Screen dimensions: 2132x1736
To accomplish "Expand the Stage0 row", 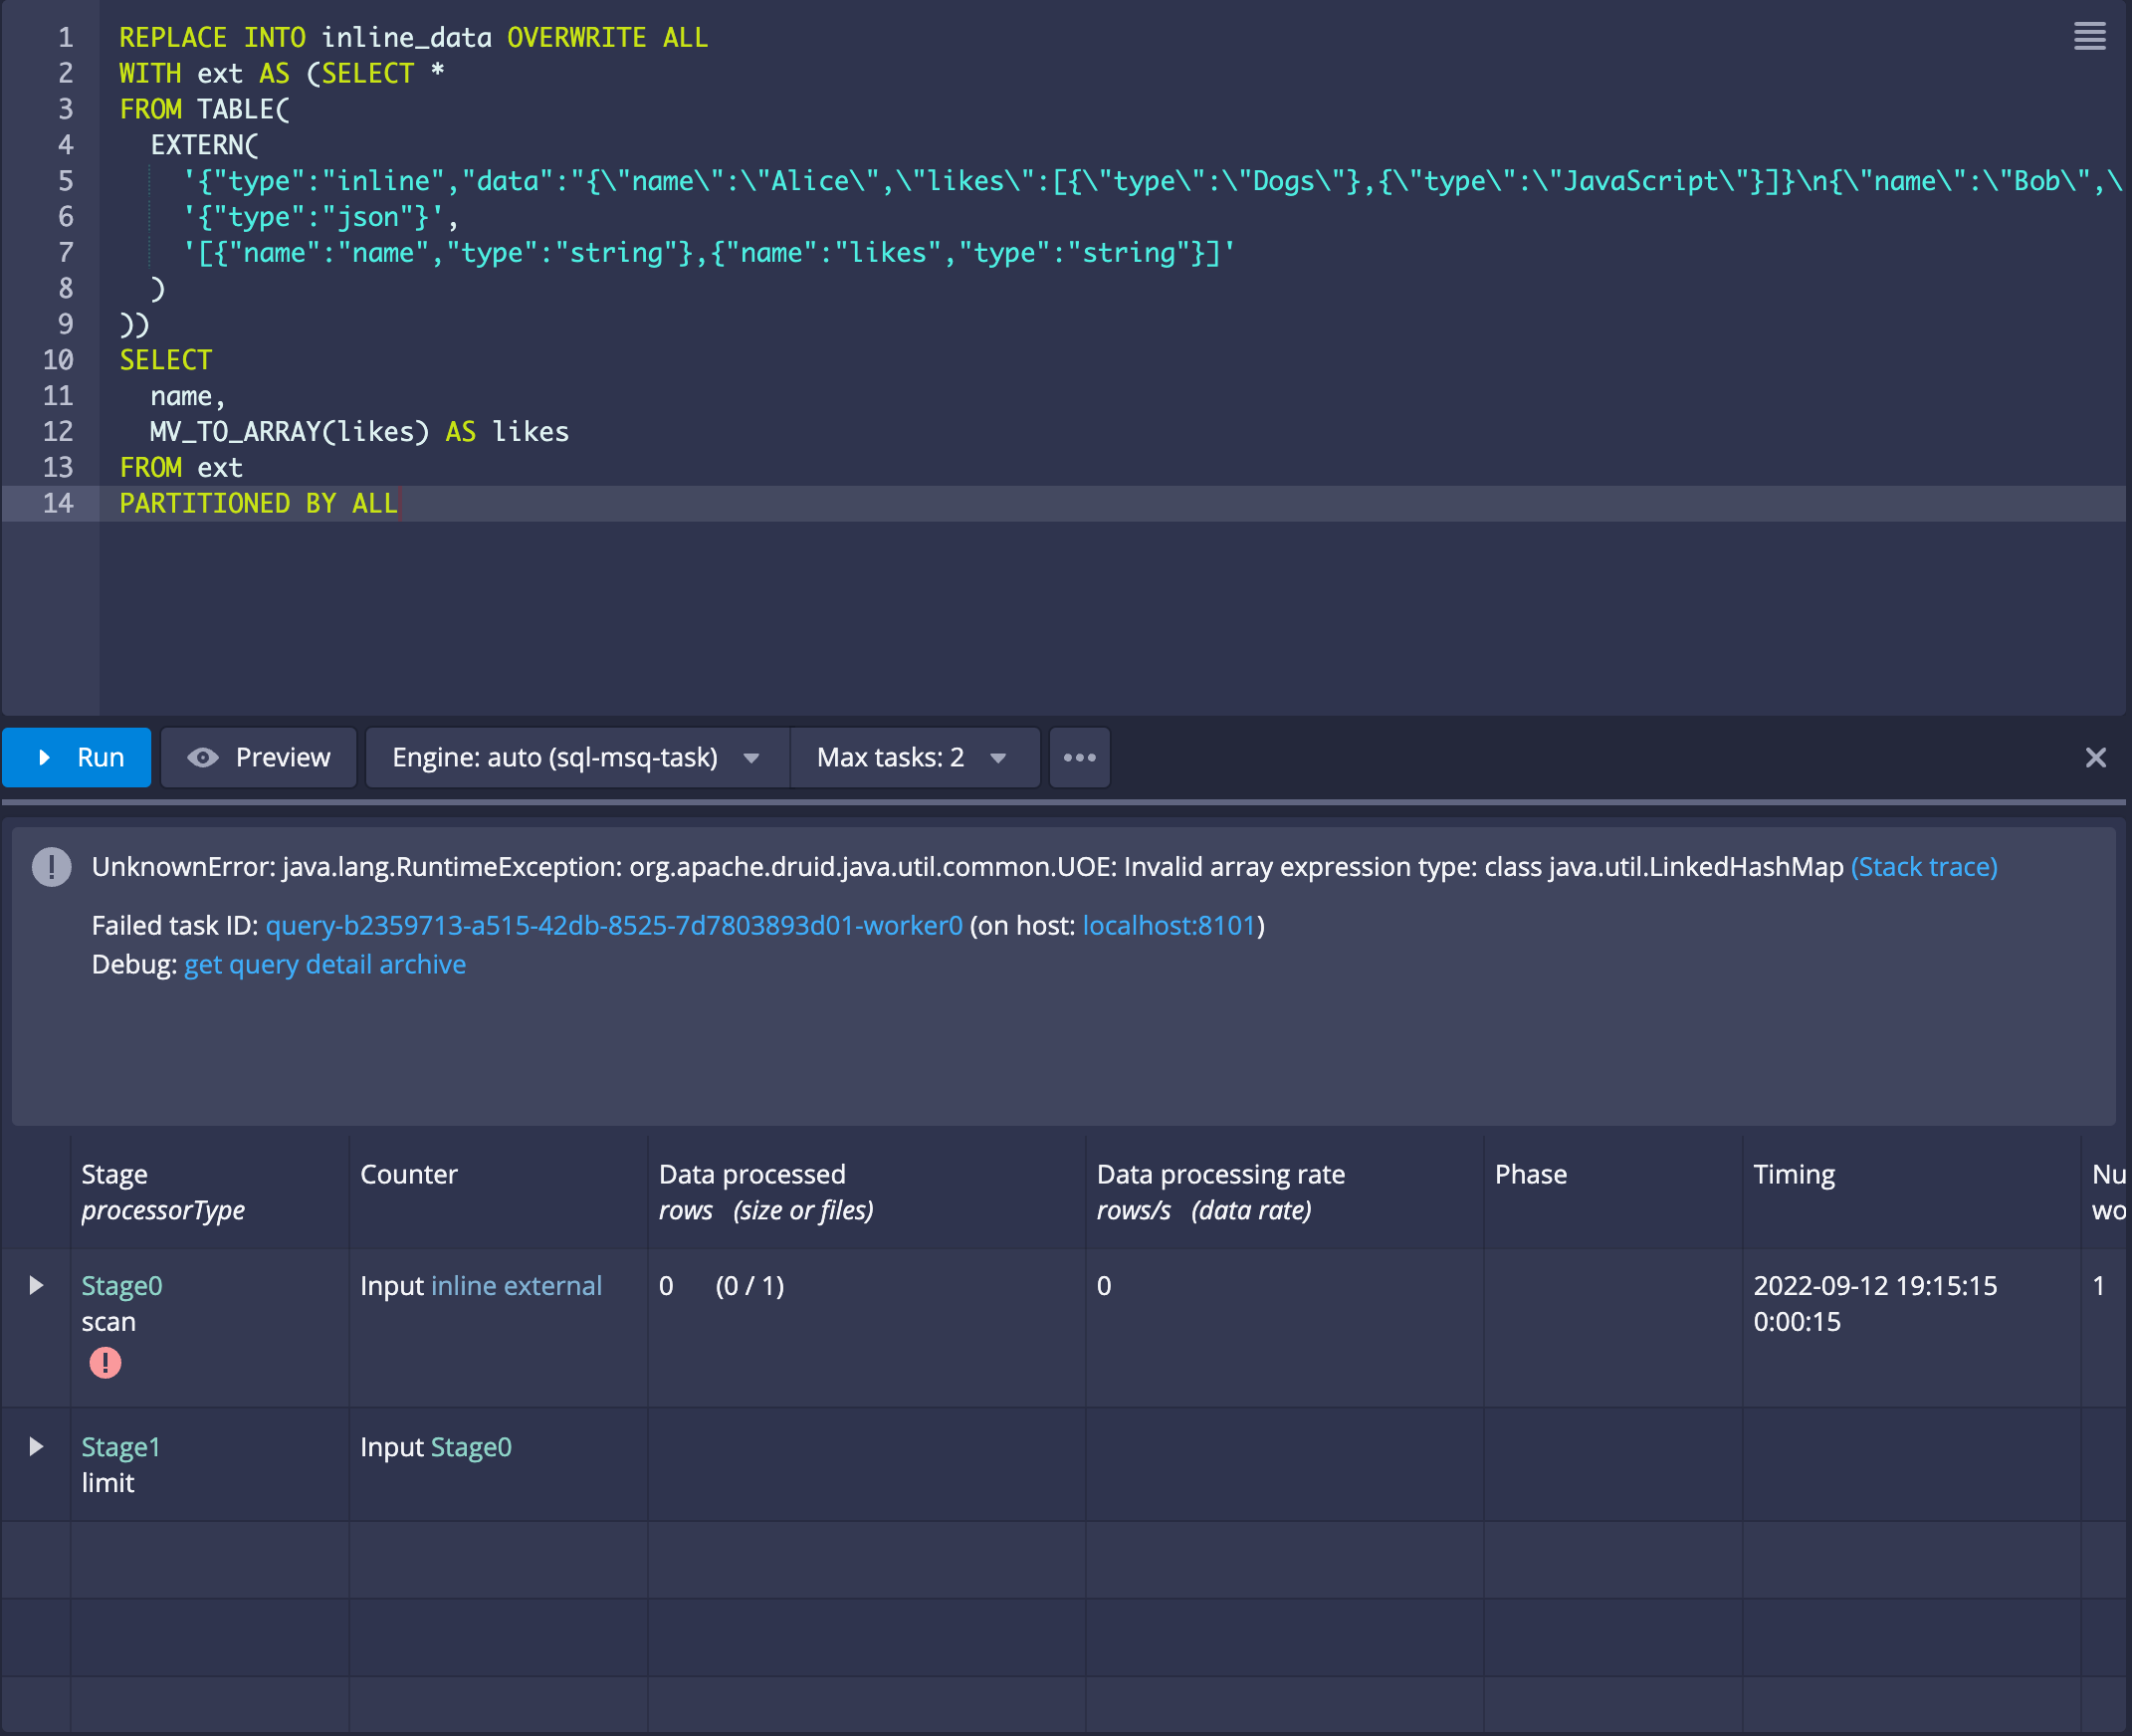I will [36, 1285].
